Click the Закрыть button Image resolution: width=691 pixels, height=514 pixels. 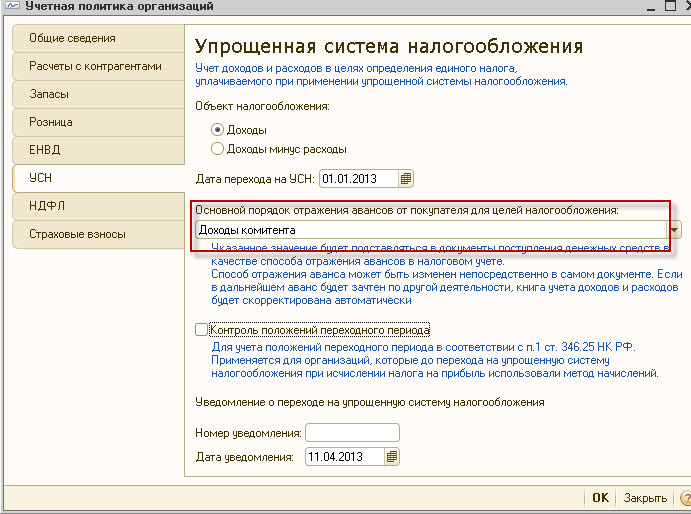tap(645, 498)
